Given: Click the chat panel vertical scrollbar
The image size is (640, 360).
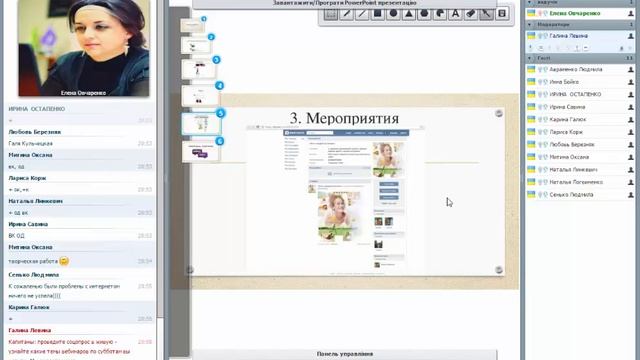Looking at the screenshot, I should tap(160, 180).
